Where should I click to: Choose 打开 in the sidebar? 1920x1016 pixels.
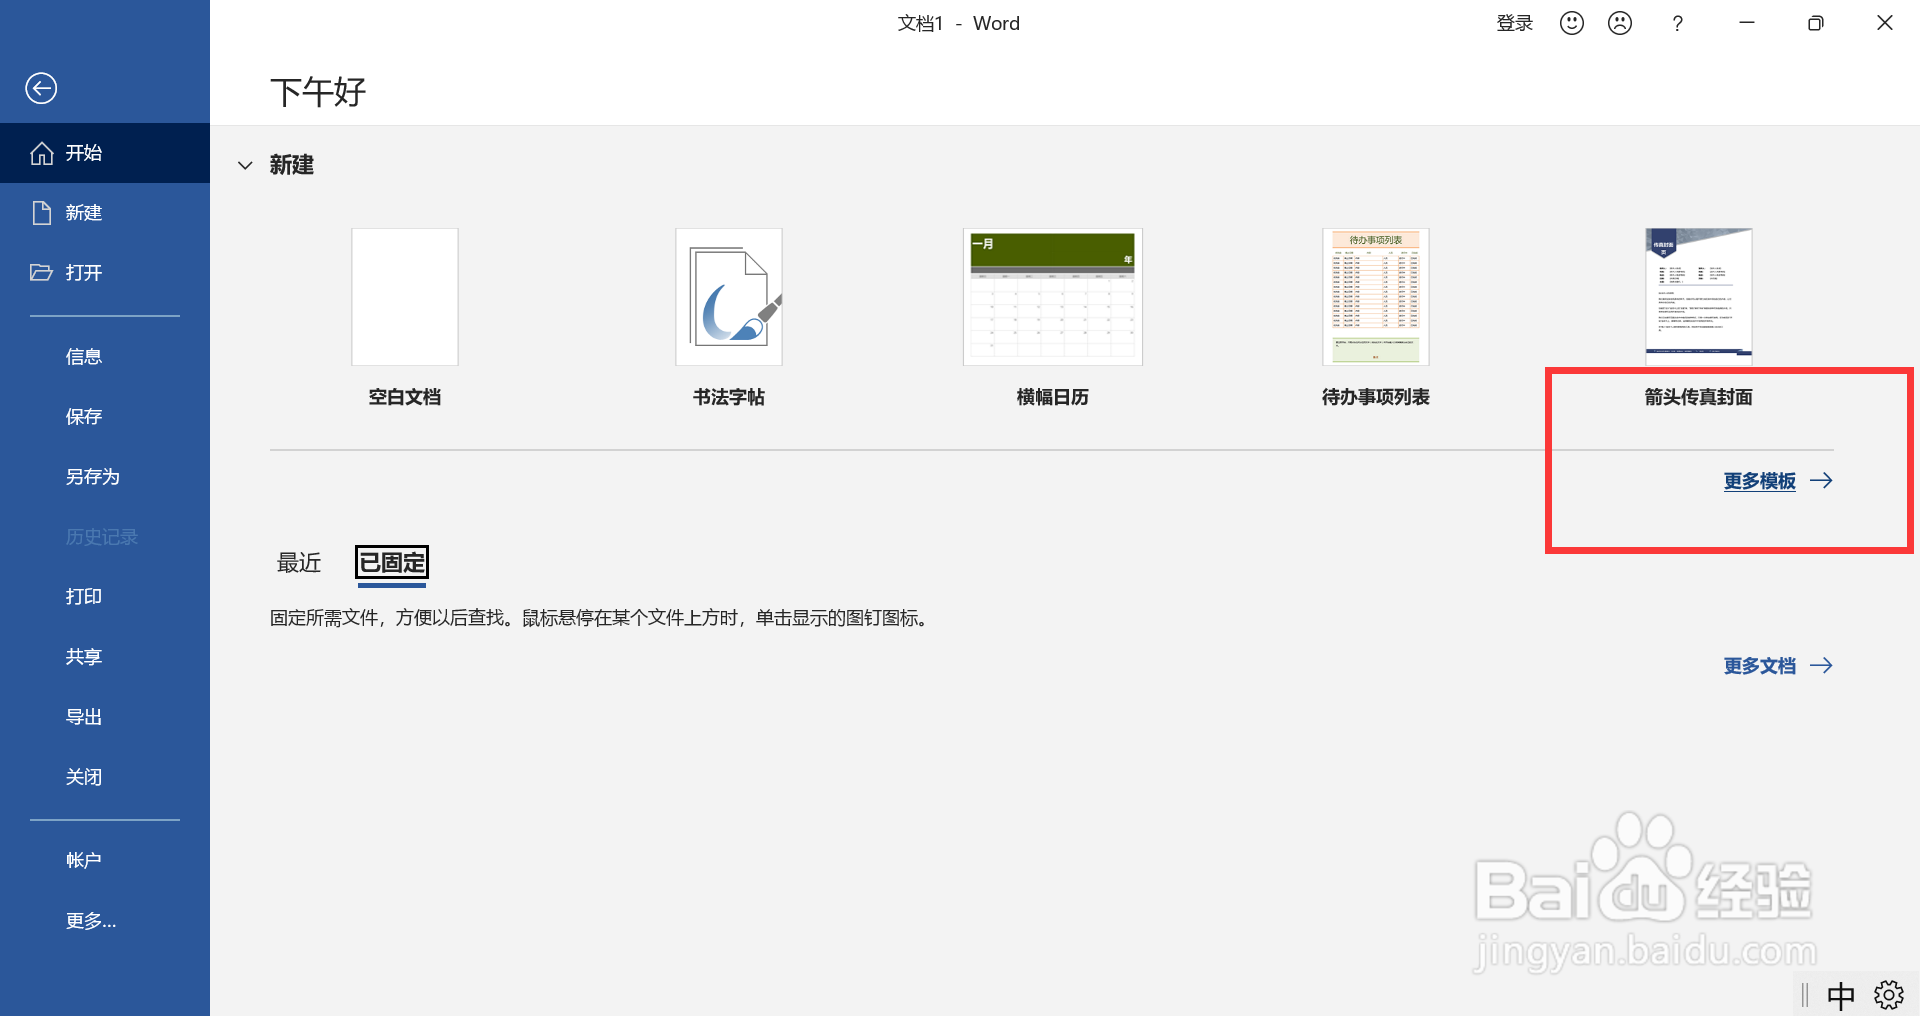point(105,273)
